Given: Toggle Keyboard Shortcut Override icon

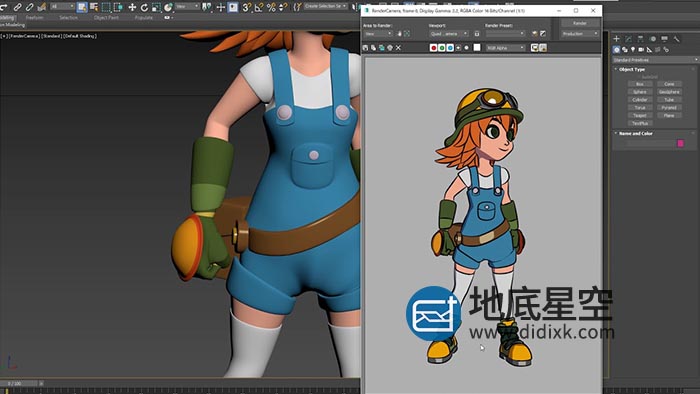Looking at the screenshot, I should [x=233, y=7].
